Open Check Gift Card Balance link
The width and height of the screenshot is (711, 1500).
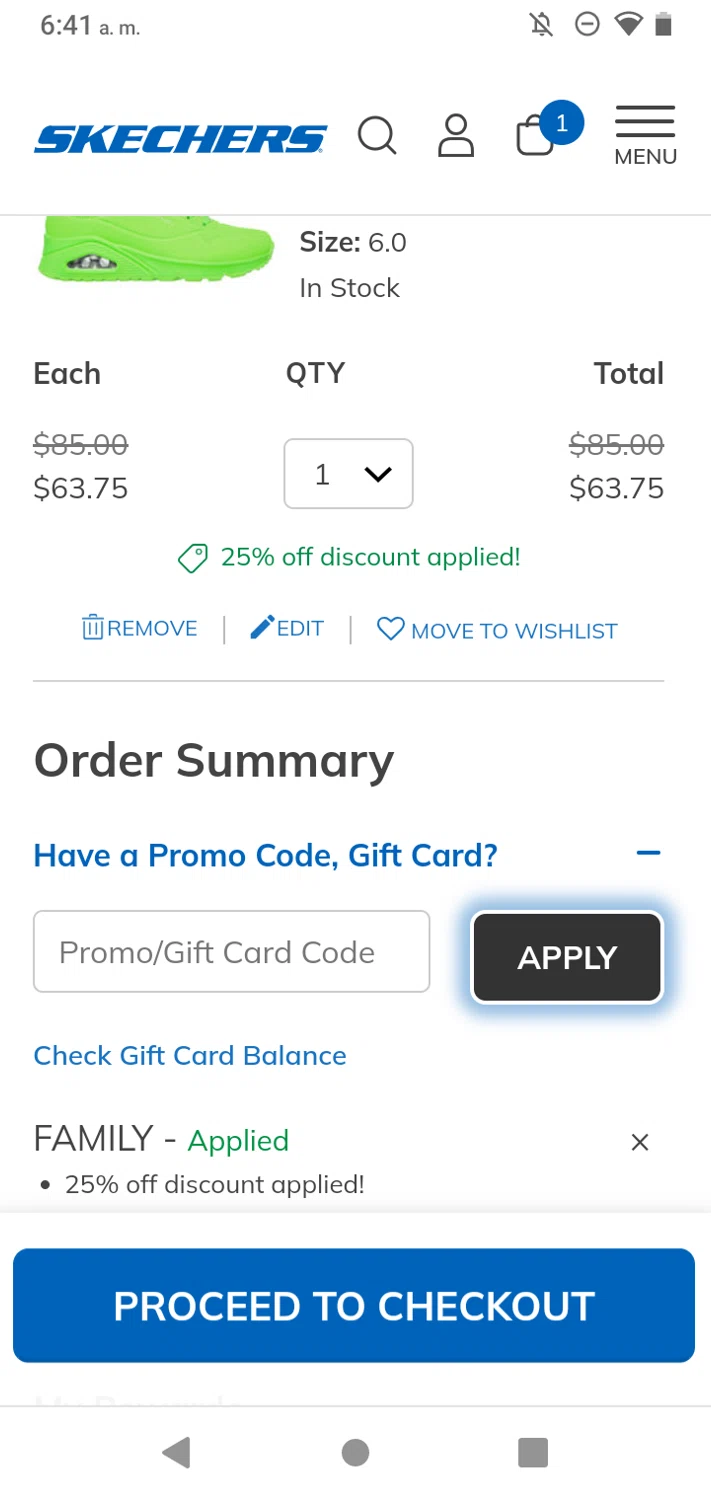190,1055
